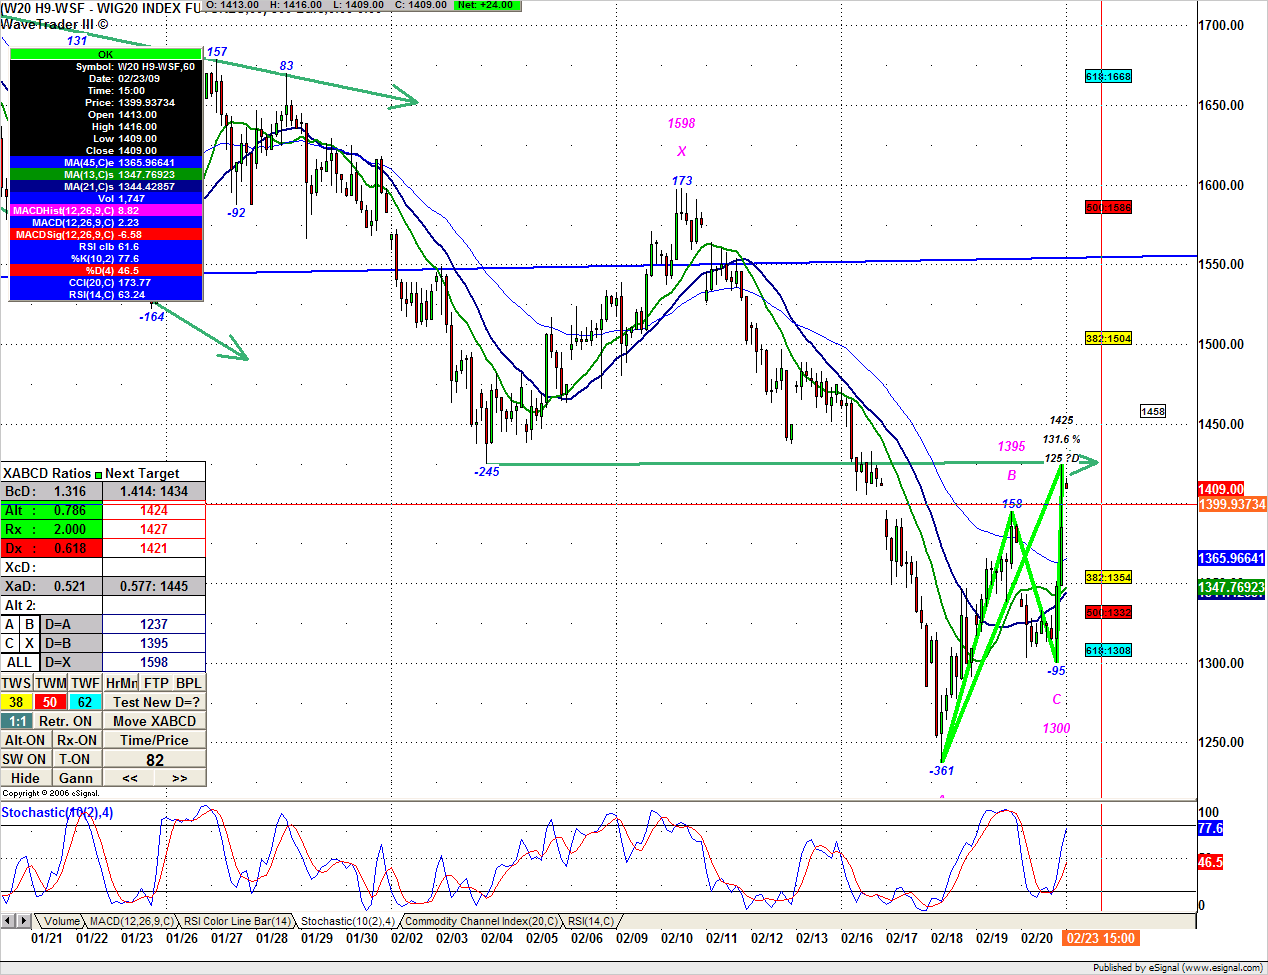Select the Stochastic(10(2),4) tab
Image resolution: width=1268 pixels, height=975 pixels.
coord(347,921)
